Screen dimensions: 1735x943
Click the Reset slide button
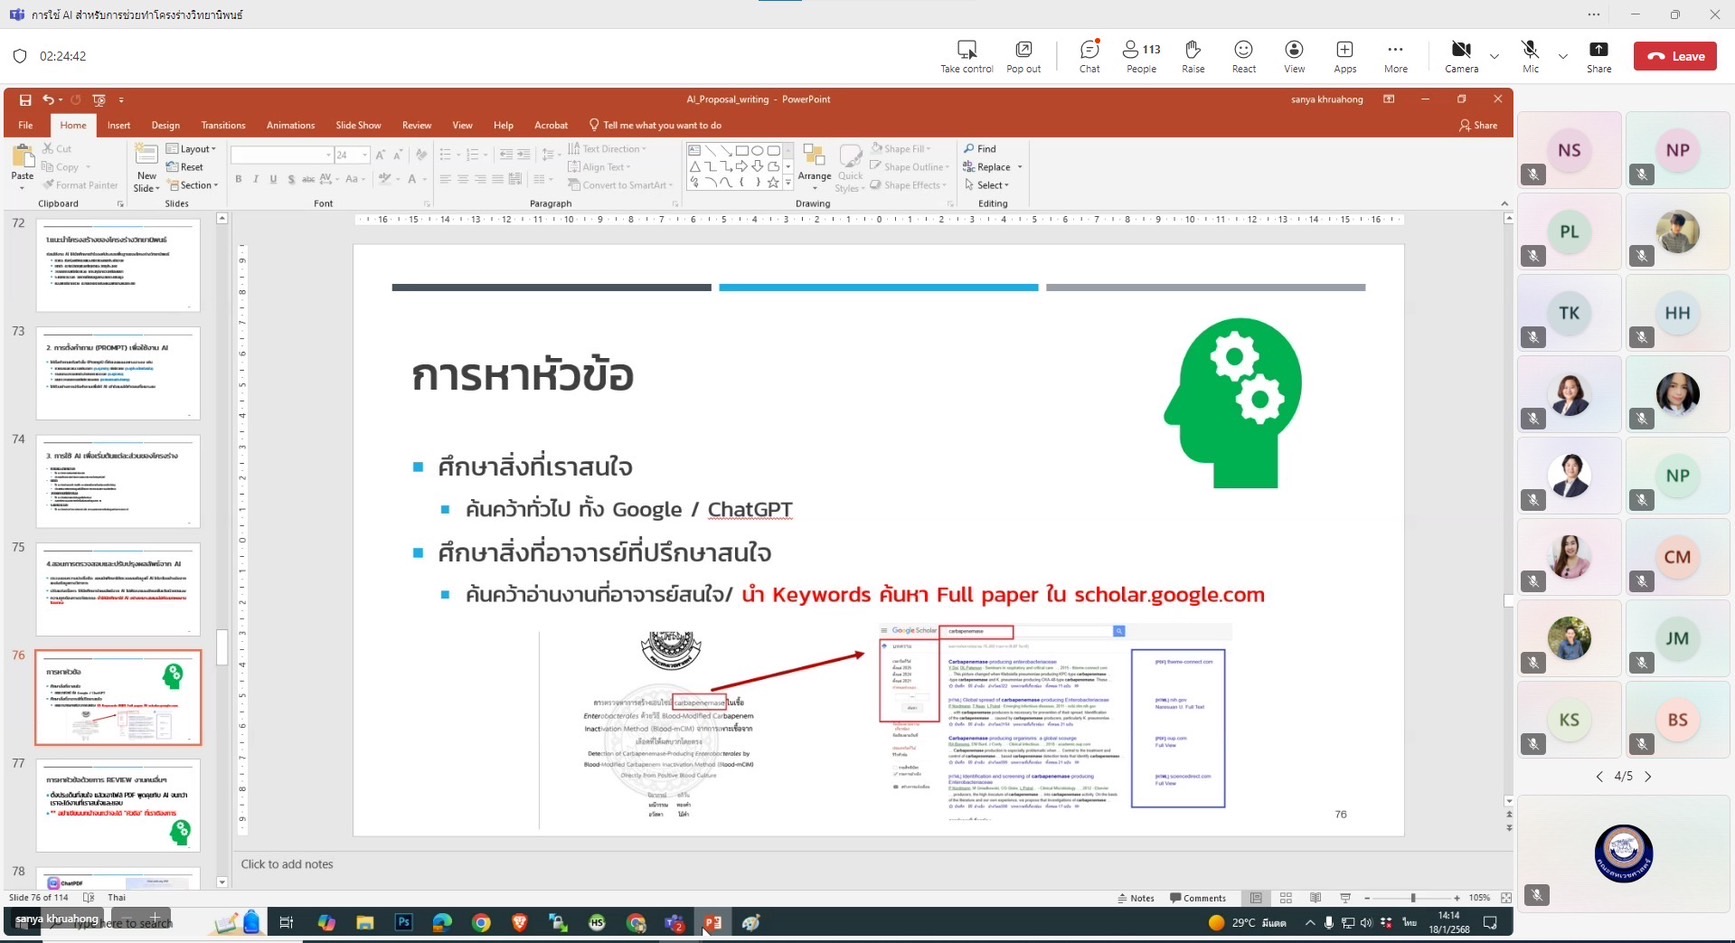click(x=185, y=167)
